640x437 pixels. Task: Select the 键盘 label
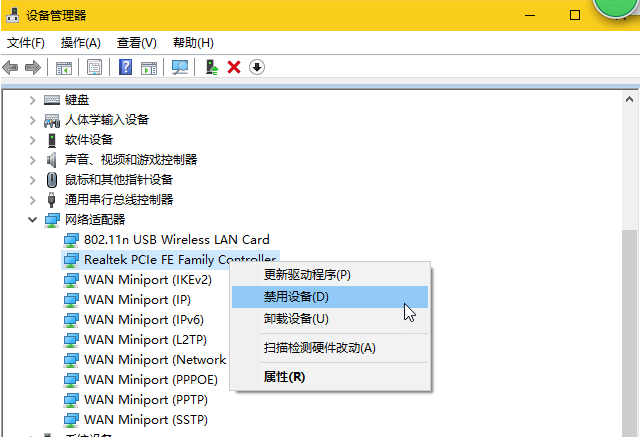coord(77,100)
